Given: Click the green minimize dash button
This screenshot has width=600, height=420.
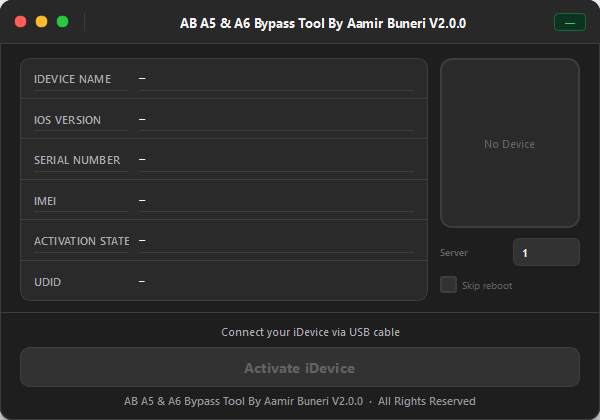Looking at the screenshot, I should (x=570, y=23).
